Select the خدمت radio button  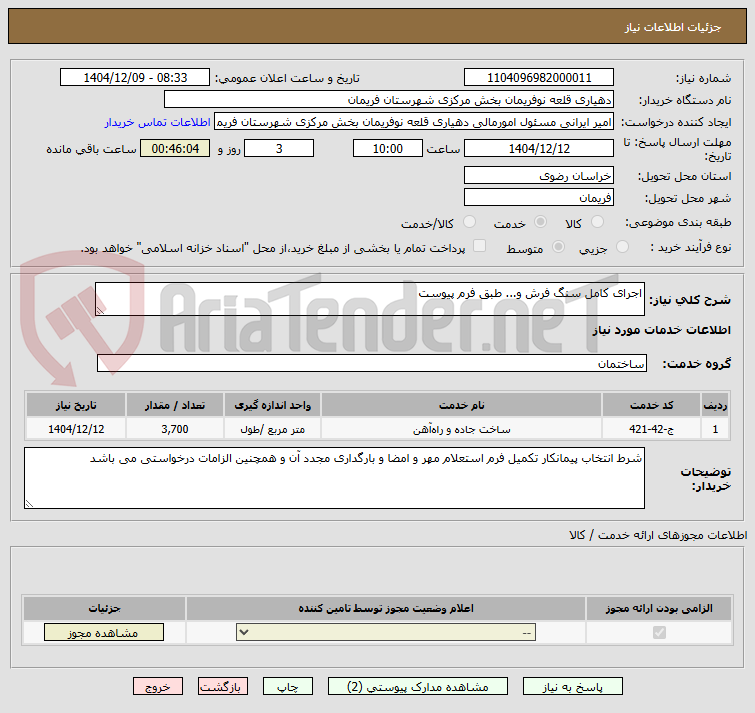tap(540, 222)
